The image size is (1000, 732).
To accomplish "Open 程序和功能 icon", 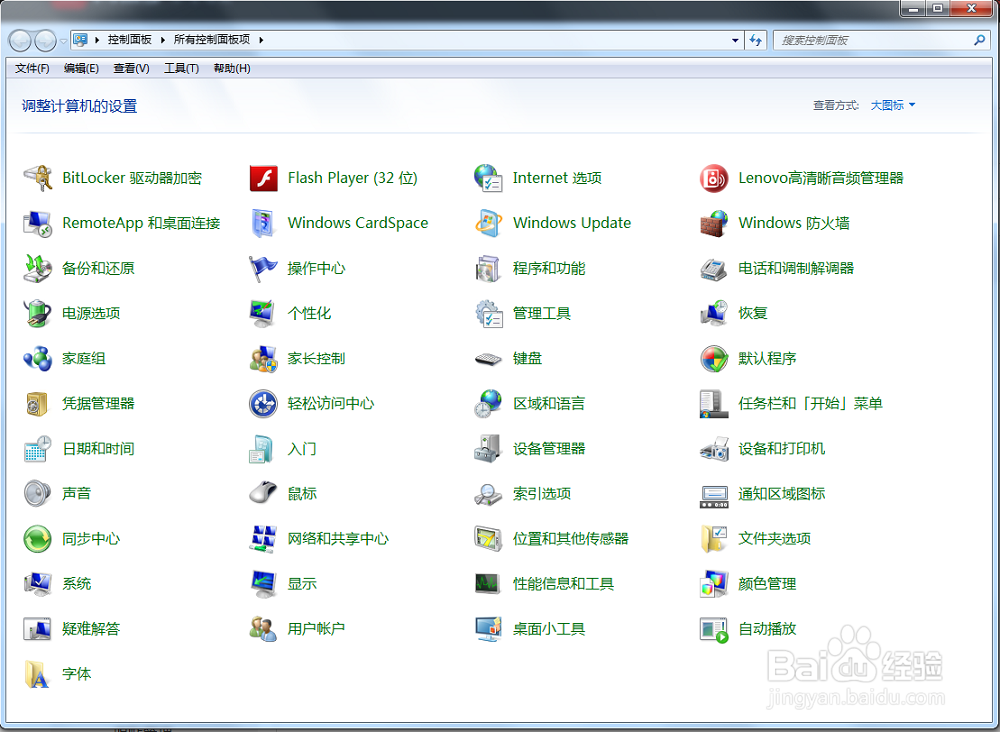I will (489, 268).
